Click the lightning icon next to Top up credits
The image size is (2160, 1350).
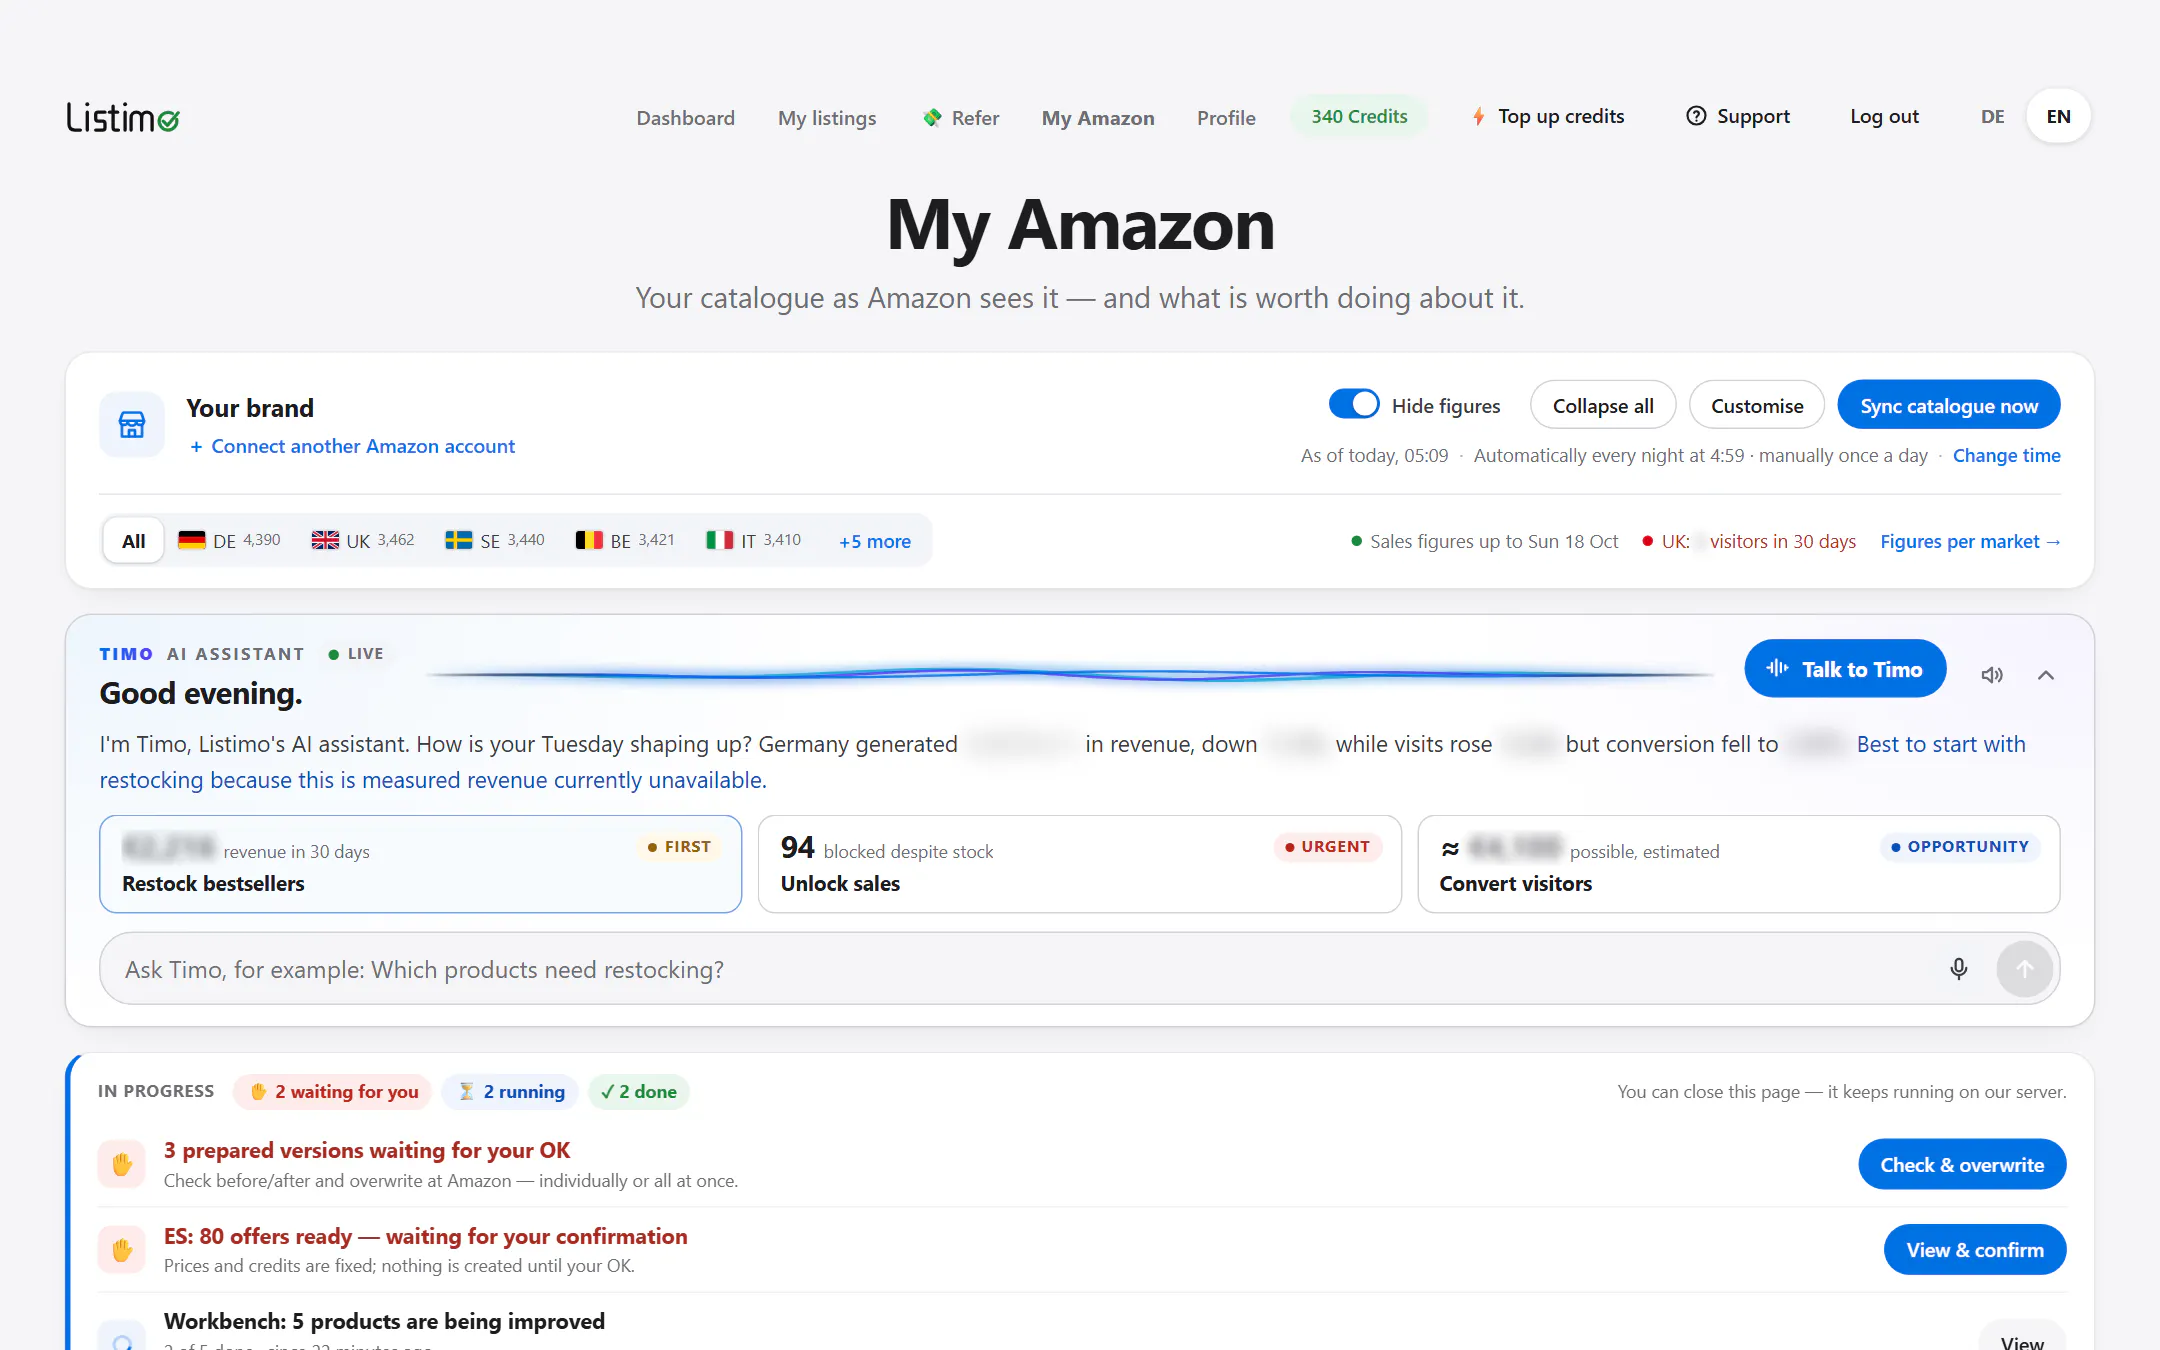tap(1478, 117)
